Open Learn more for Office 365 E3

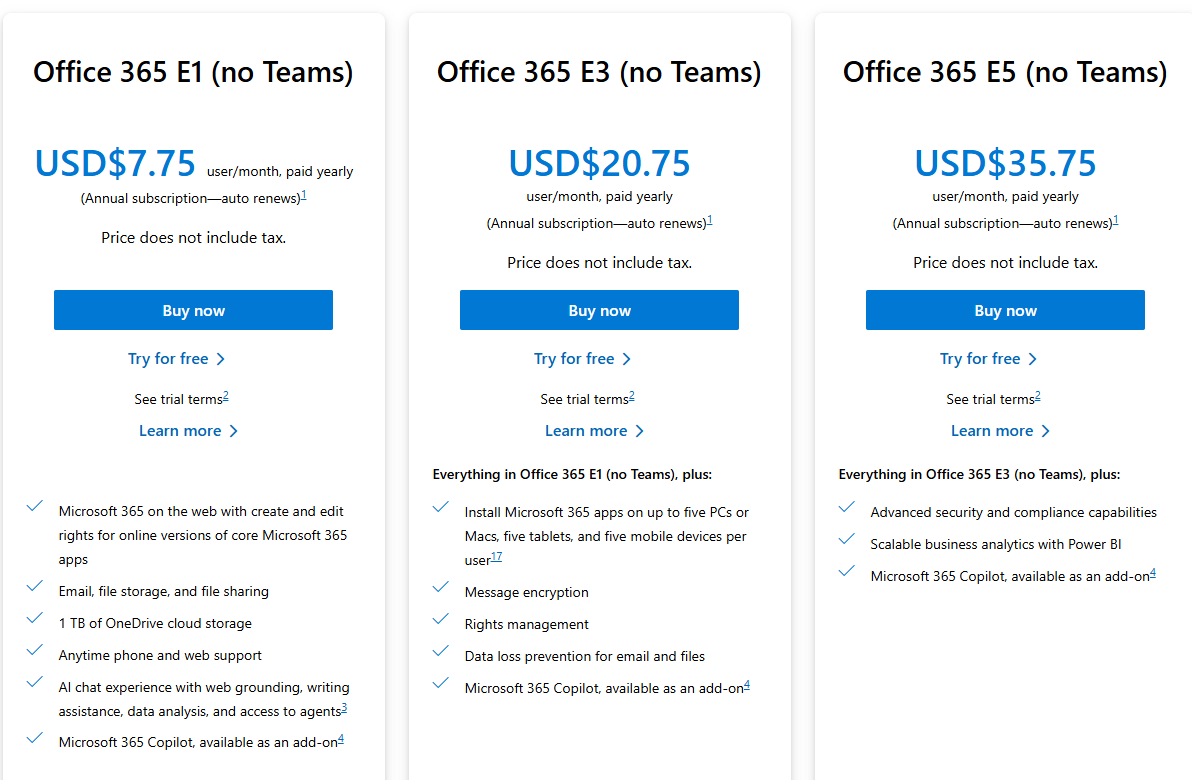(x=594, y=431)
